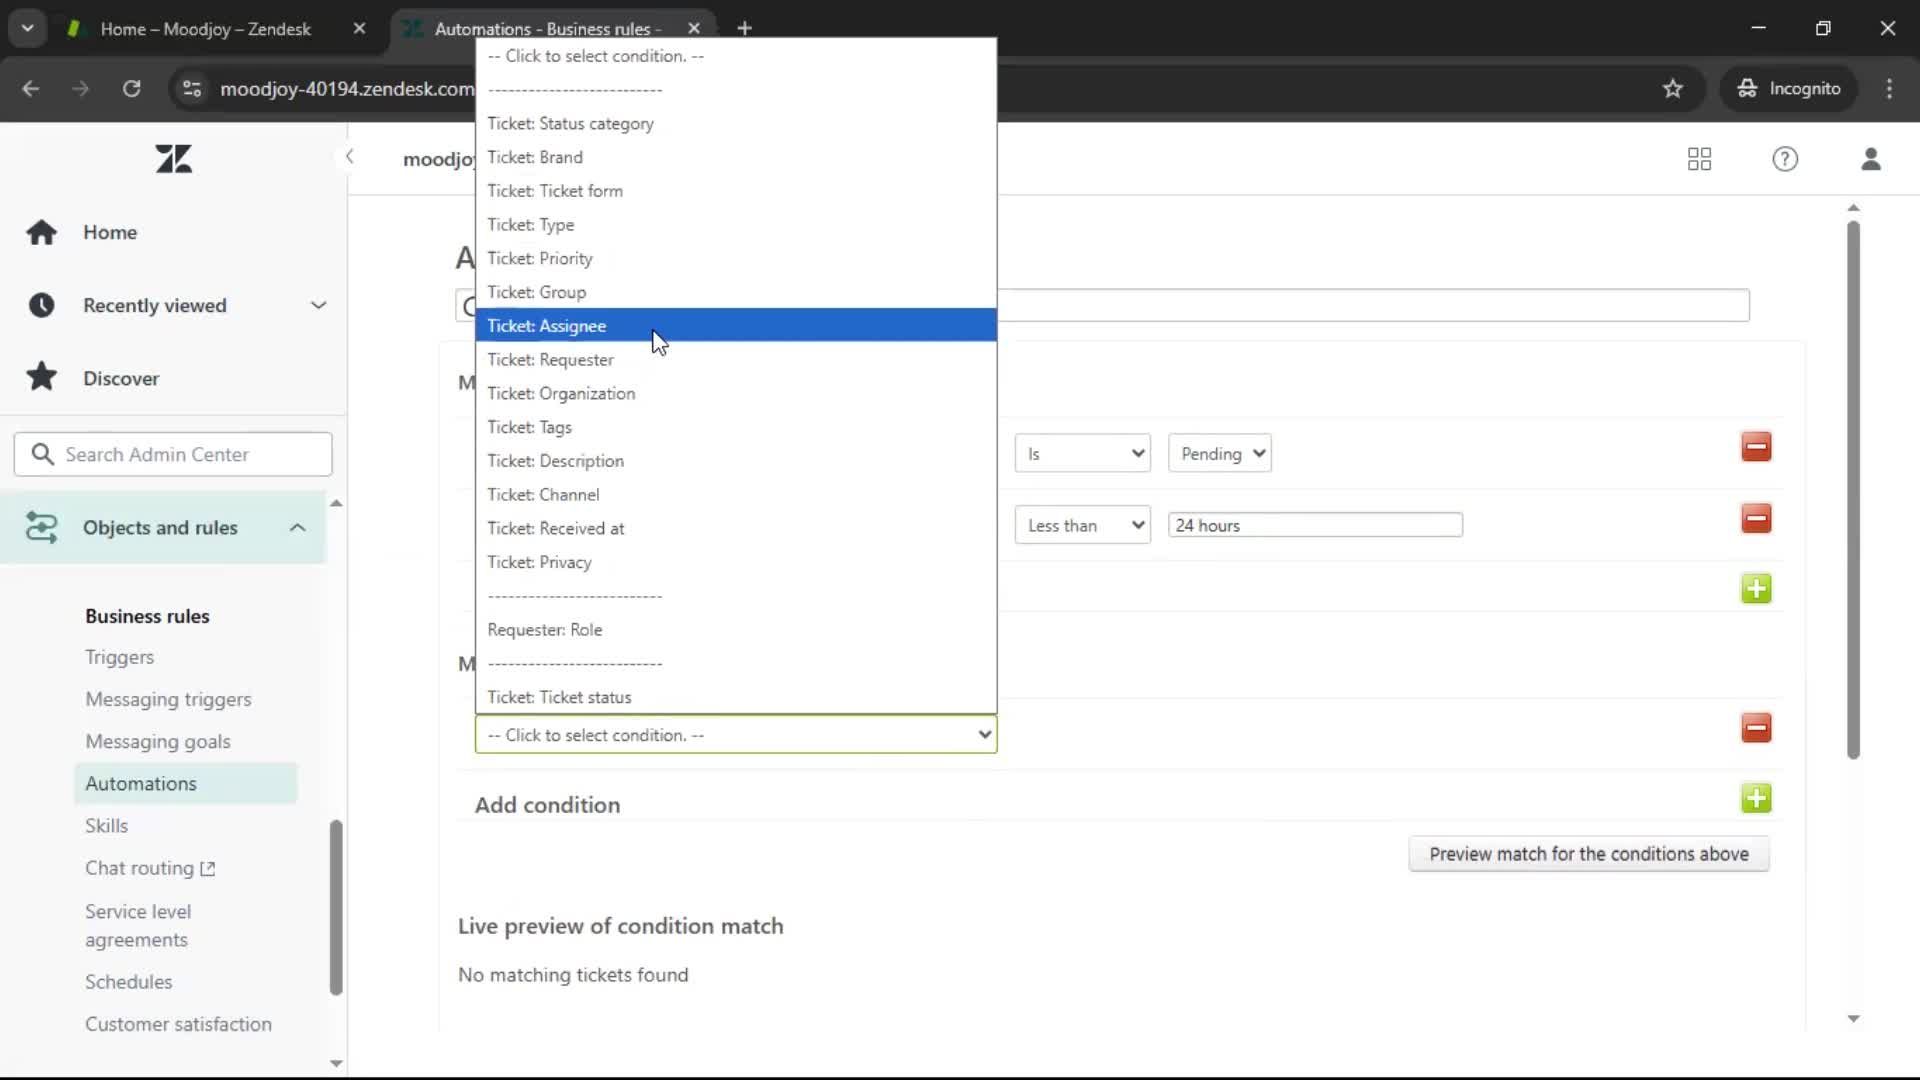This screenshot has width=1920, height=1080.
Task: Preview match for the conditions above
Action: click(x=1589, y=854)
